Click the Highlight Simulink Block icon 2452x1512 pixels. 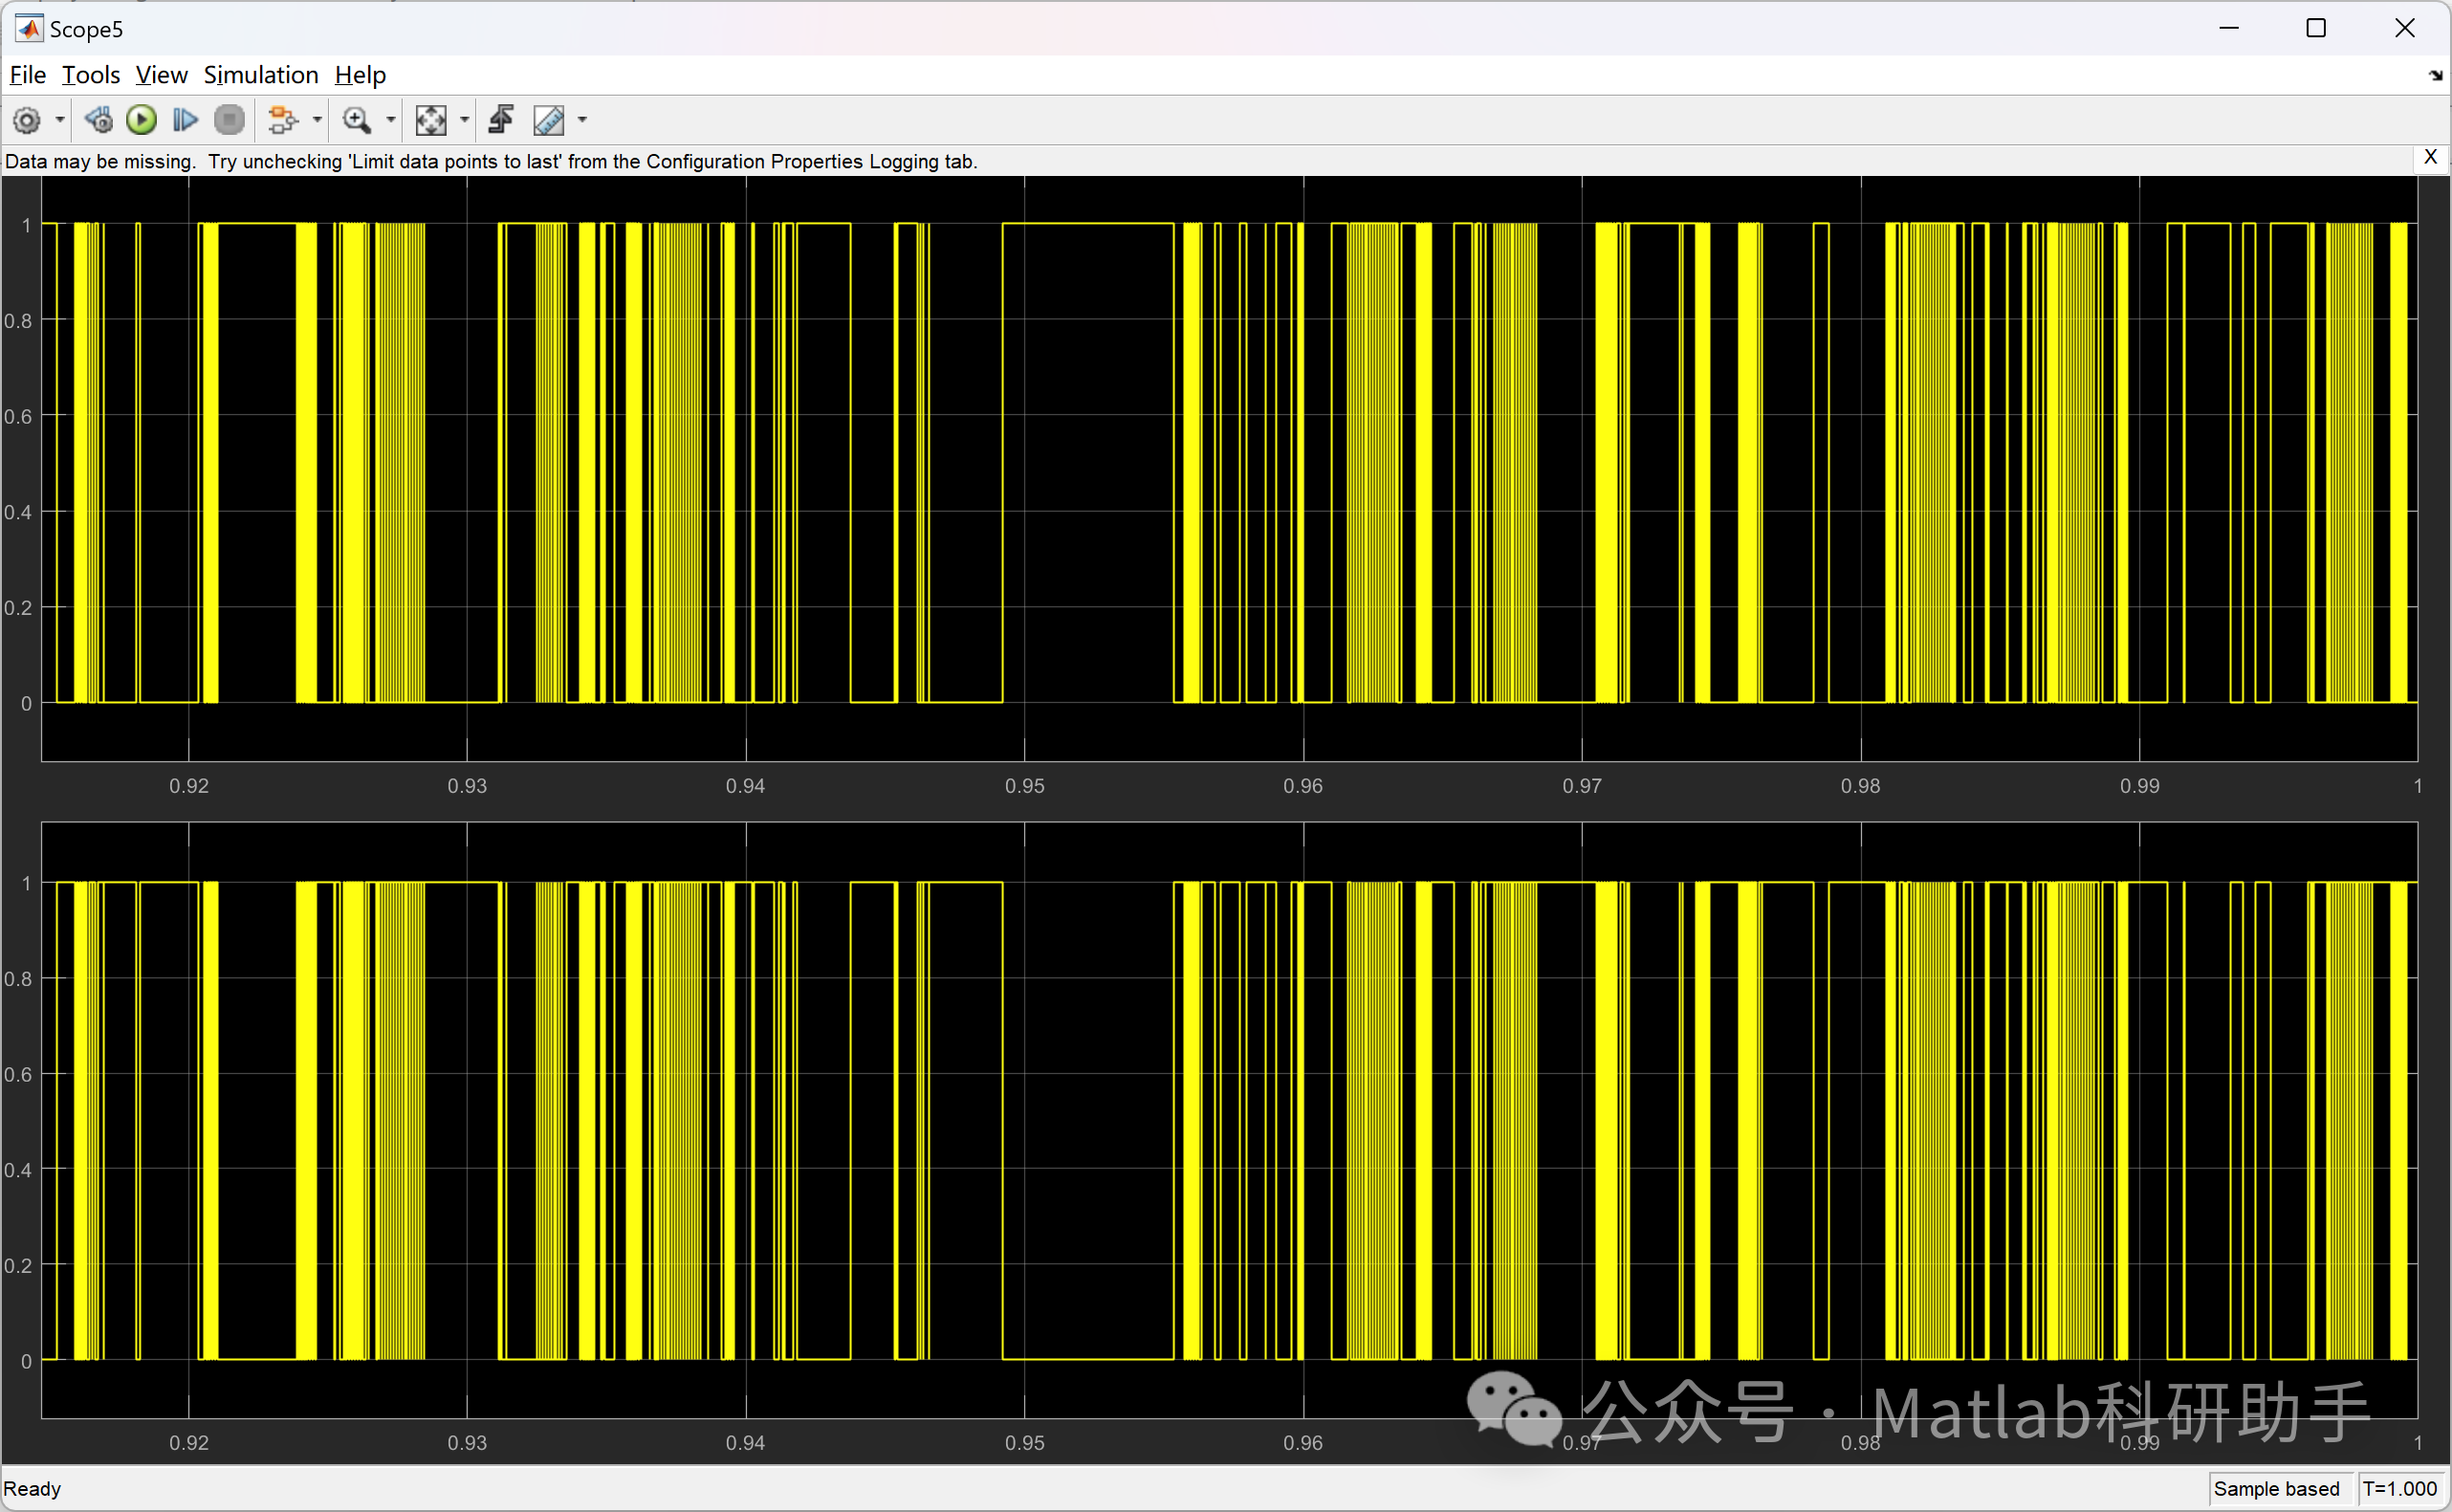tap(283, 120)
